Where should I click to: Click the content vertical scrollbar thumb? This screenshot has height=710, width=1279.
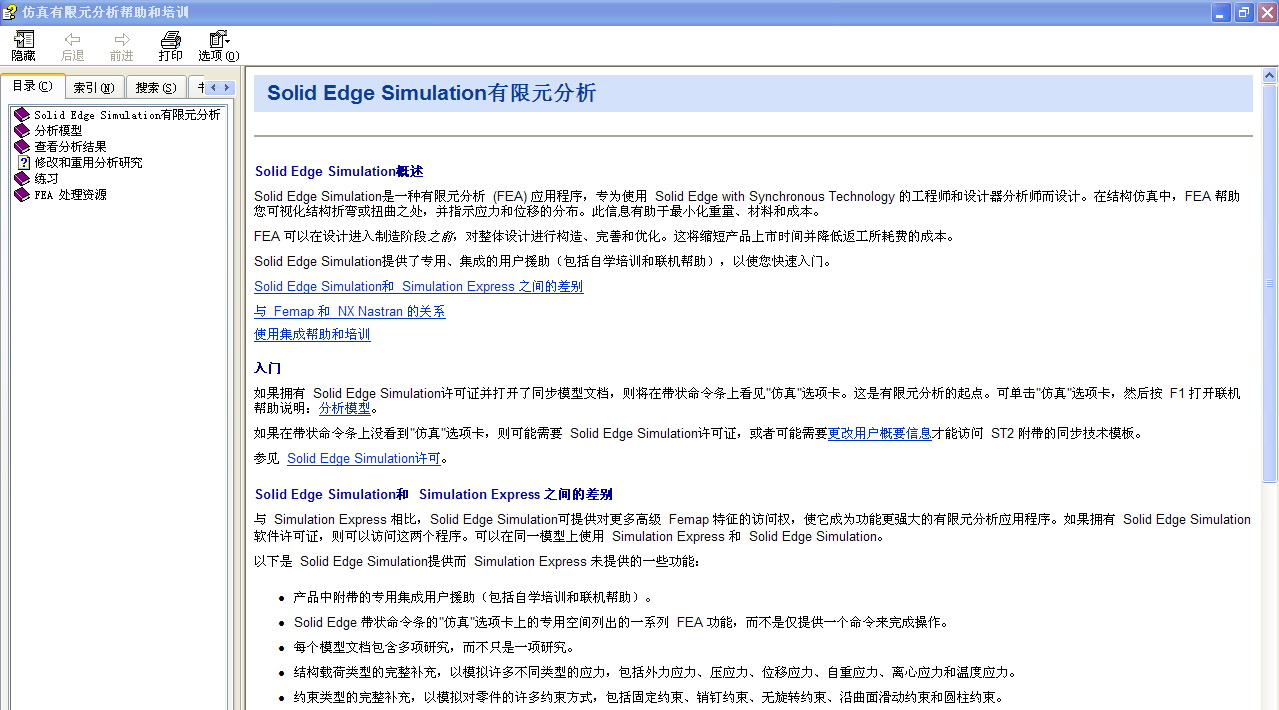(1270, 283)
